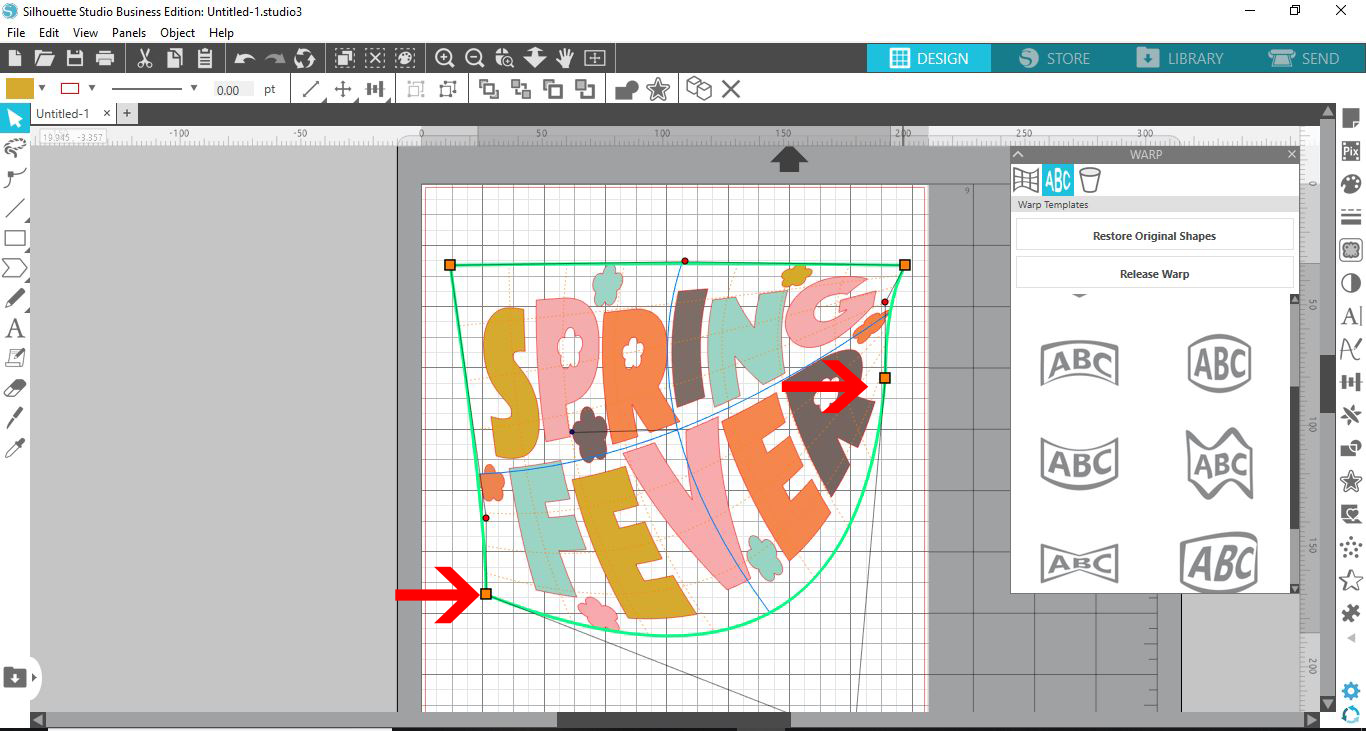The height and width of the screenshot is (731, 1366).
Task: Add a new document tab with plus
Action: click(x=127, y=114)
